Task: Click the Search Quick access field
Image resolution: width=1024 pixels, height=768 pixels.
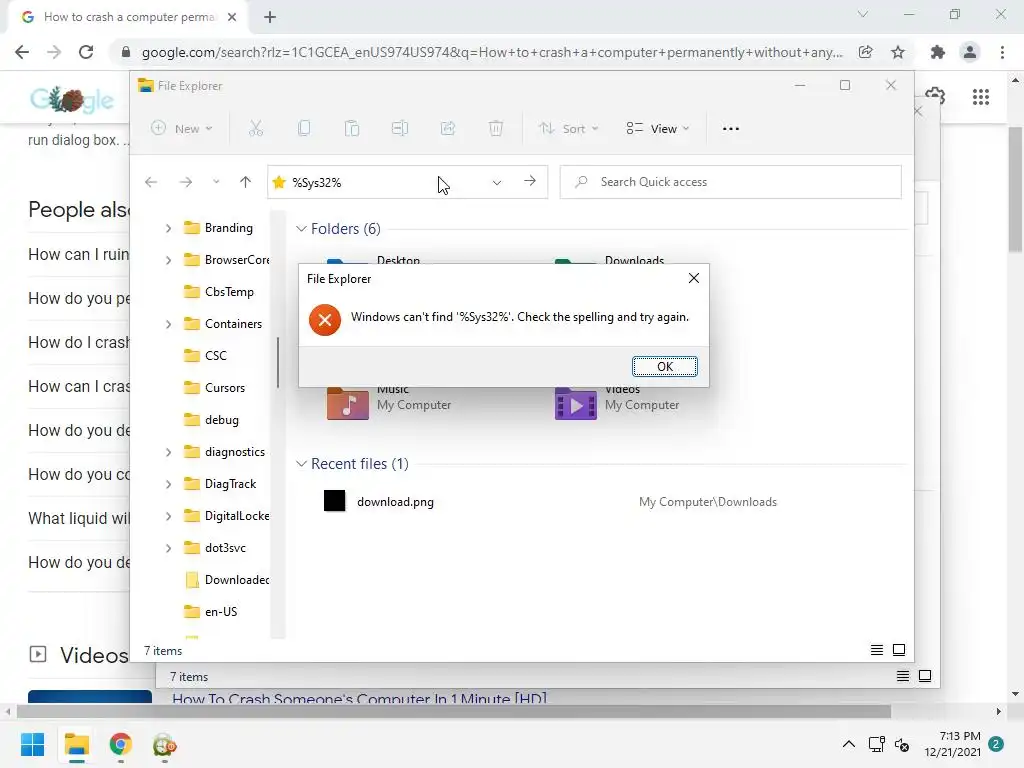Action: (x=731, y=182)
